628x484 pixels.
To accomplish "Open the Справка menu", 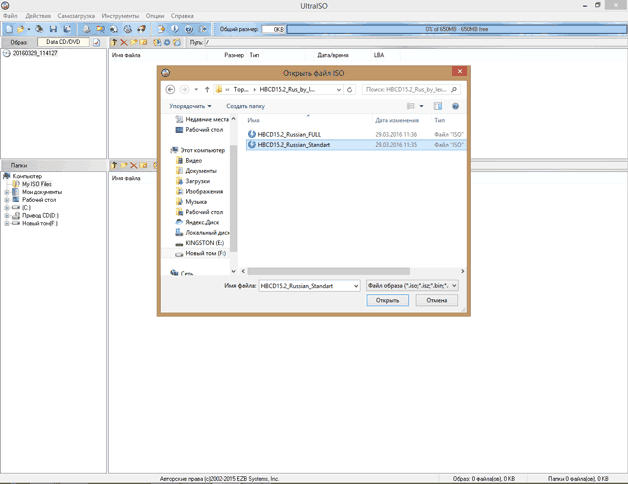I will (182, 16).
